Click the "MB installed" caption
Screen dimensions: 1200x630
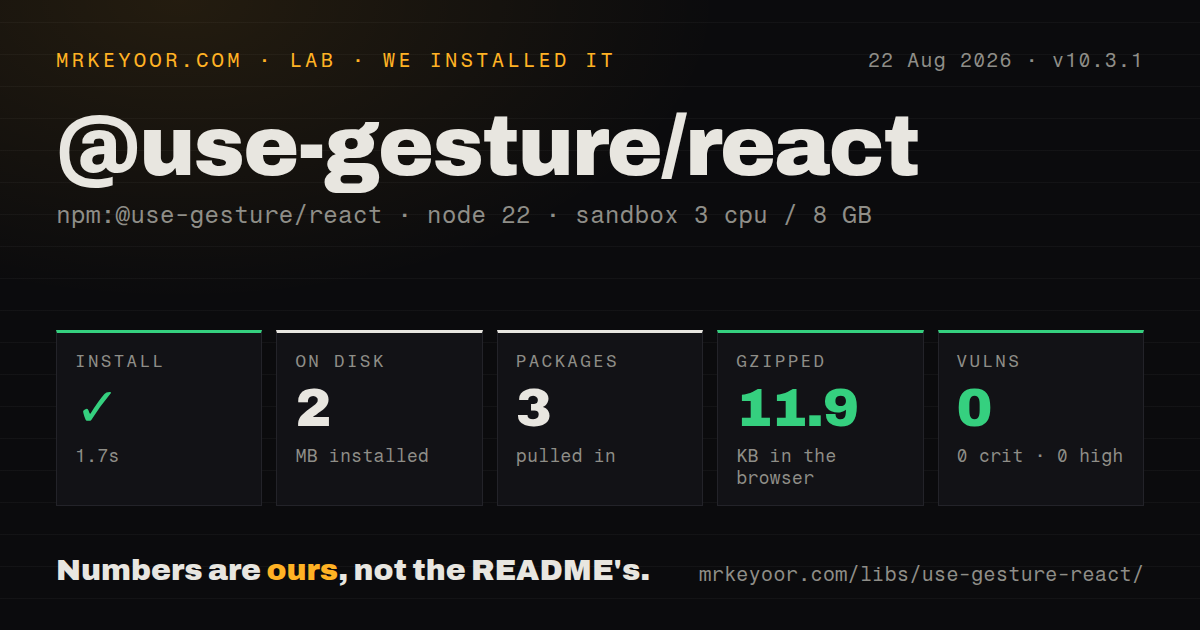362,456
